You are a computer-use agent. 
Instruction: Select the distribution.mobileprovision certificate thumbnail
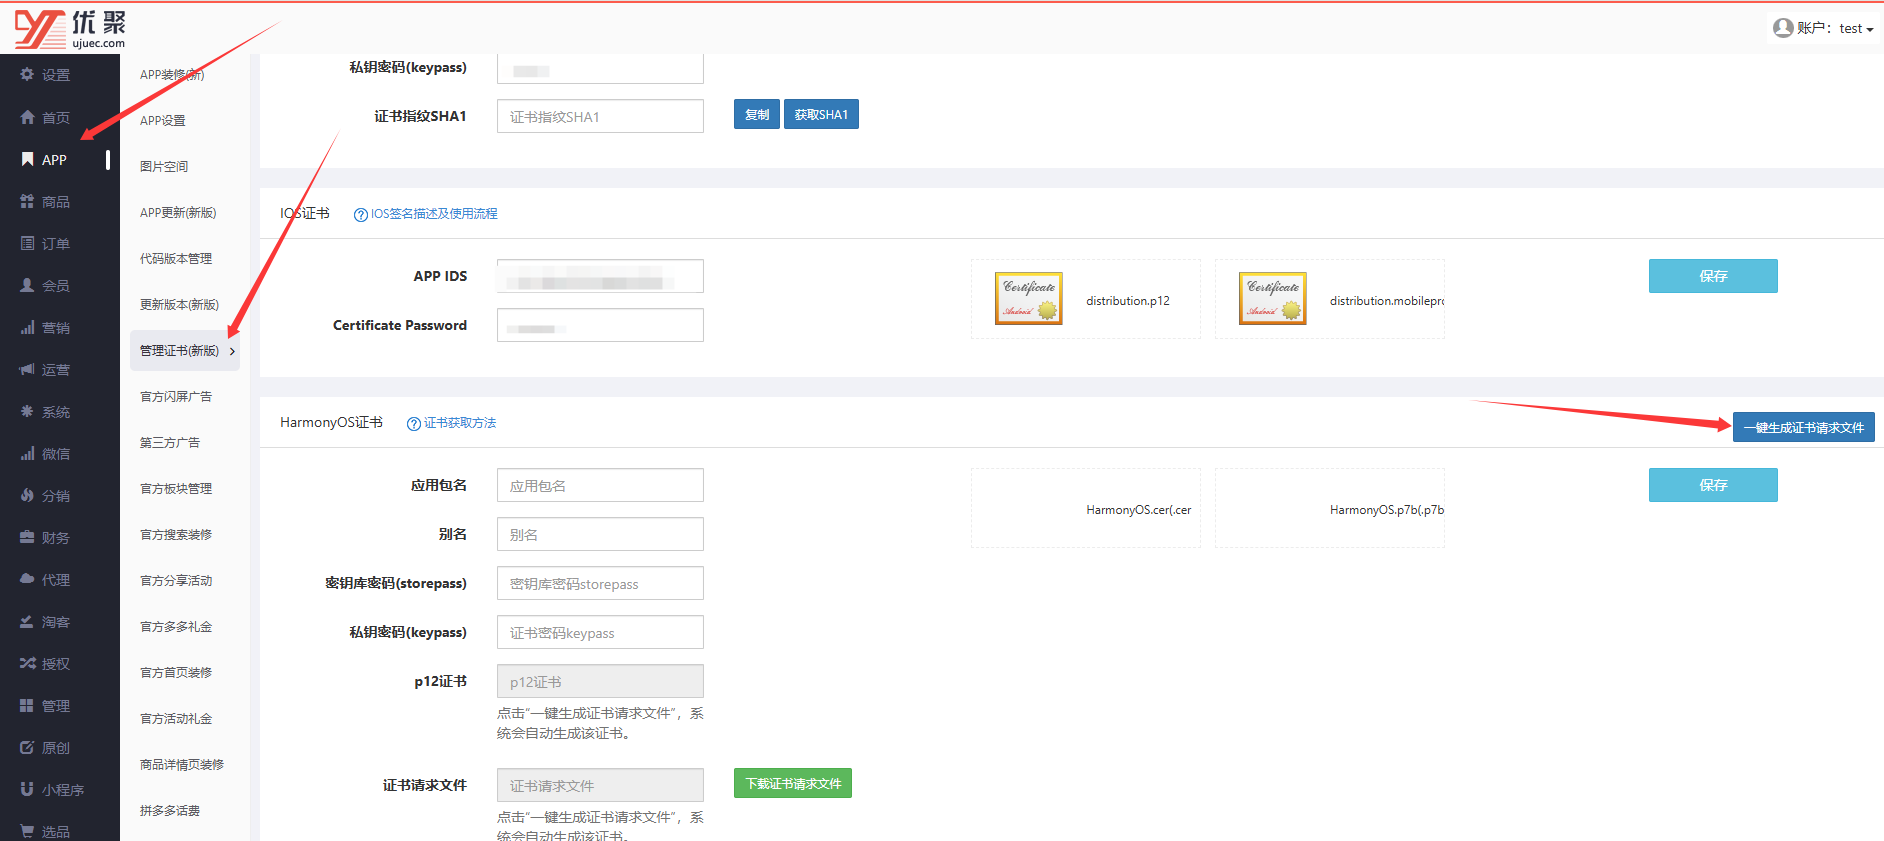1272,299
